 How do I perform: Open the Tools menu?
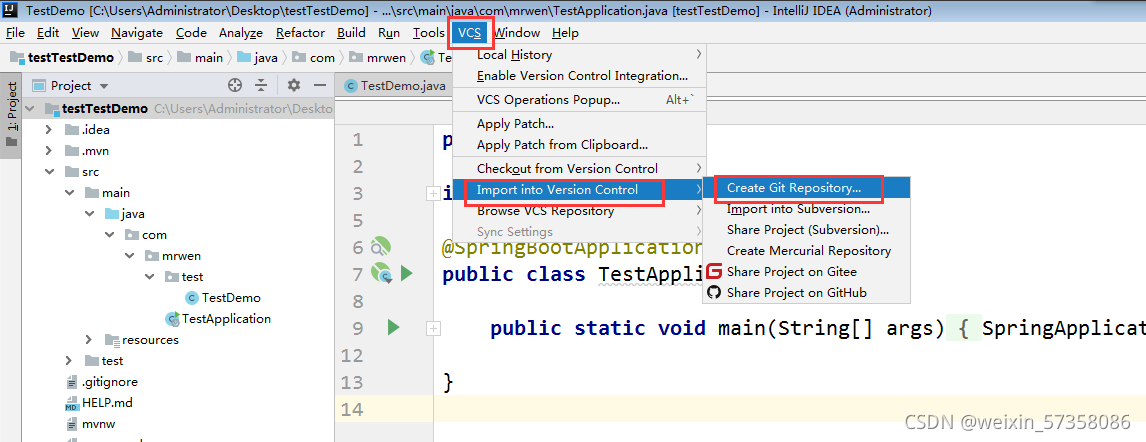tap(428, 33)
